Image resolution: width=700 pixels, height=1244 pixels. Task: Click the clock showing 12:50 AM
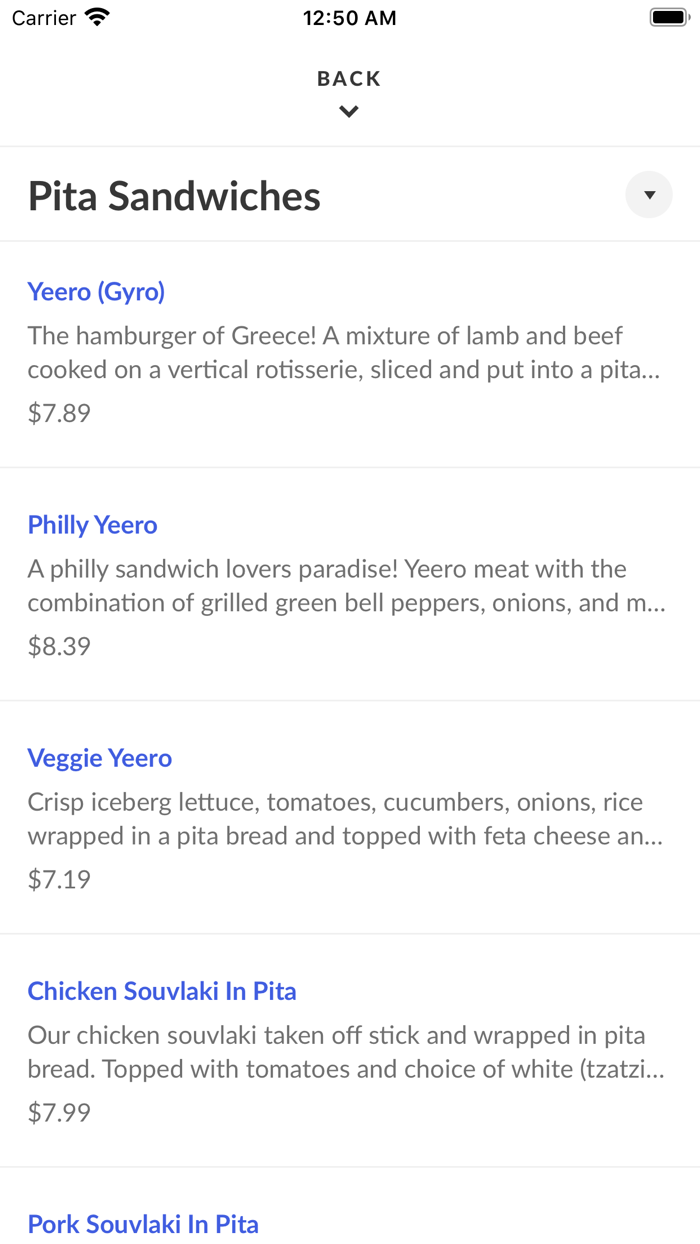[349, 16]
